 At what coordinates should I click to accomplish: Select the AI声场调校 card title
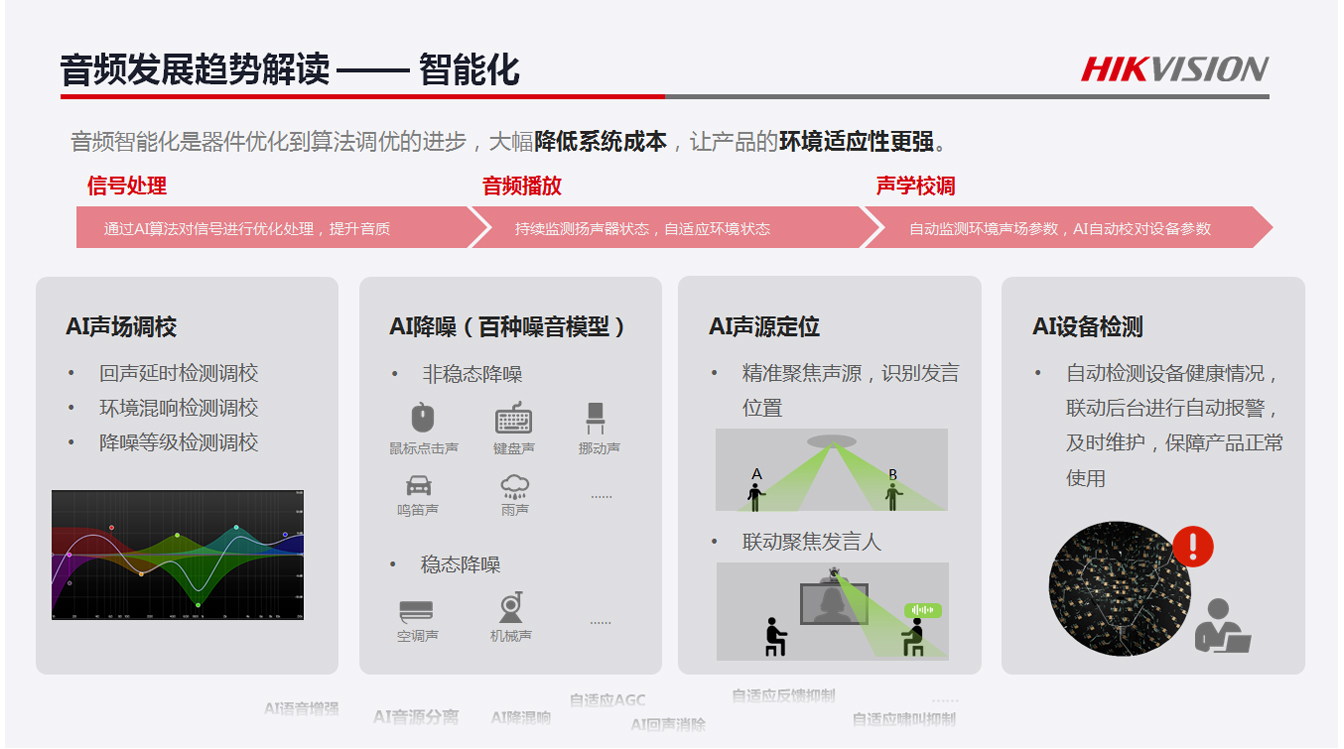[121, 327]
